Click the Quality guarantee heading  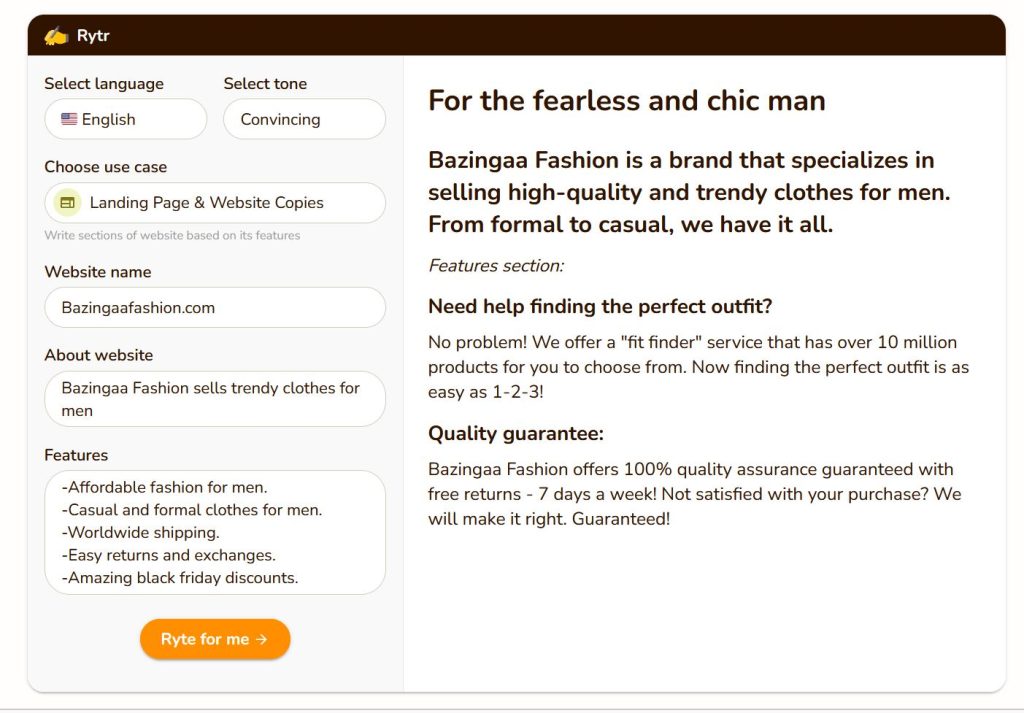pos(516,434)
